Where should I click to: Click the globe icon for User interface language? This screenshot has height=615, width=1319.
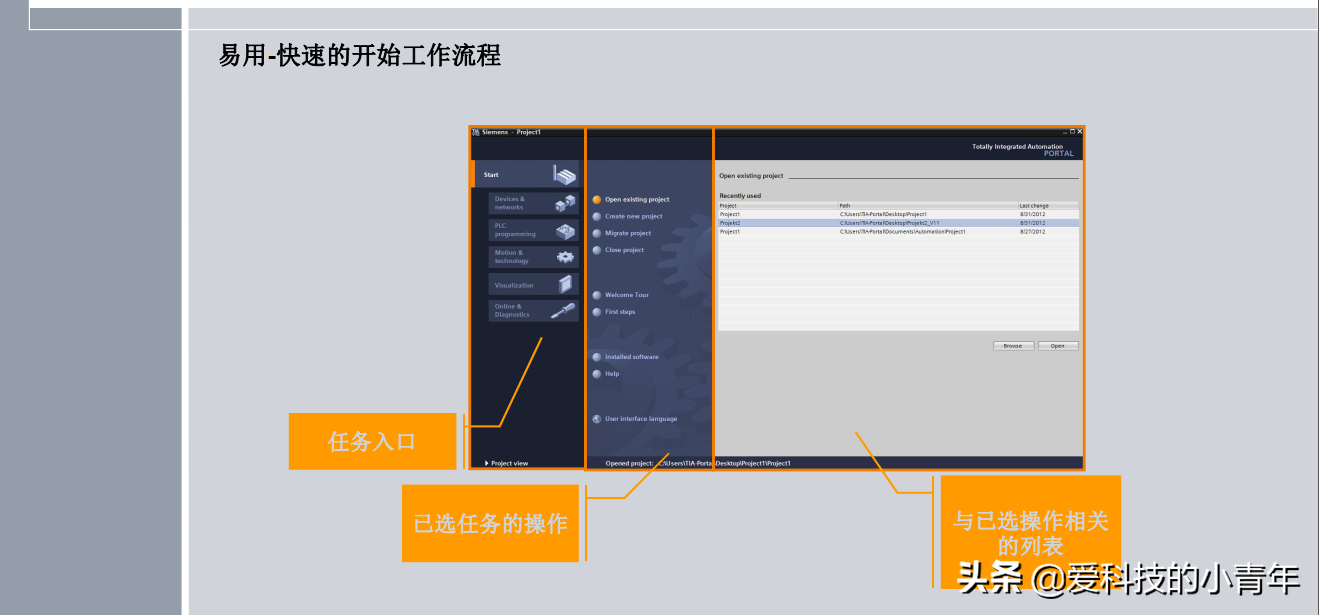(597, 419)
